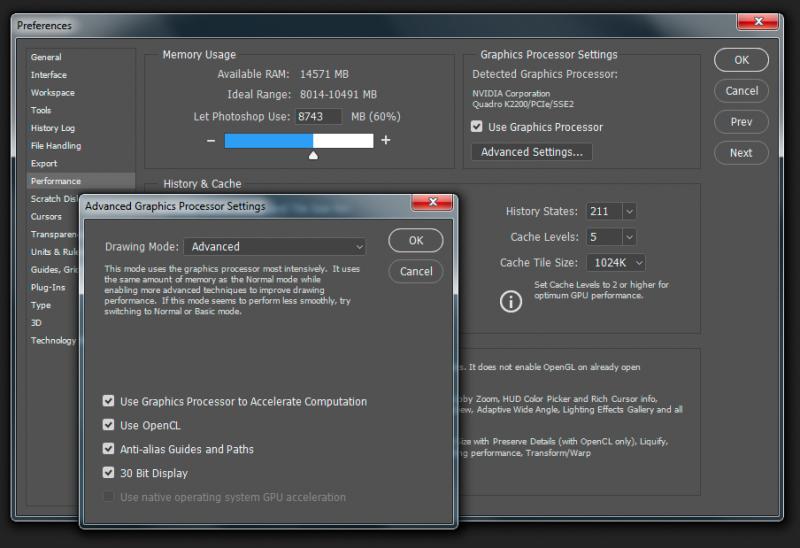Click Cancel in the Preferences window
Screen dimensions: 800x548
tap(741, 91)
